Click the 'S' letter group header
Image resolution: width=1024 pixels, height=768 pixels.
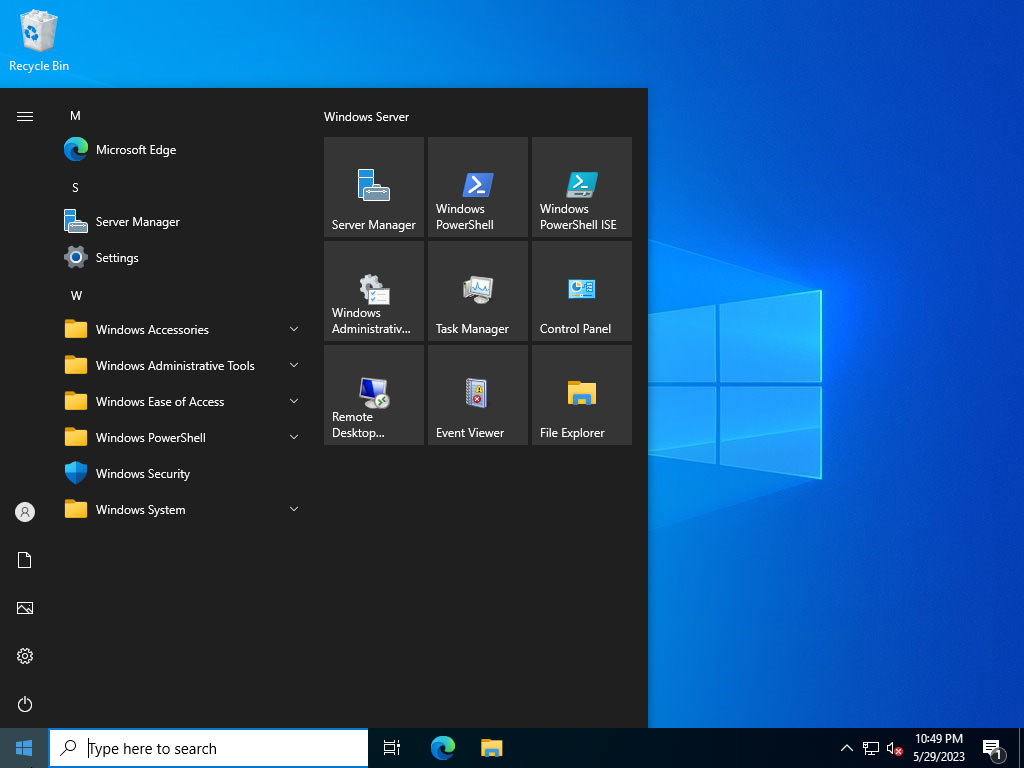point(75,187)
